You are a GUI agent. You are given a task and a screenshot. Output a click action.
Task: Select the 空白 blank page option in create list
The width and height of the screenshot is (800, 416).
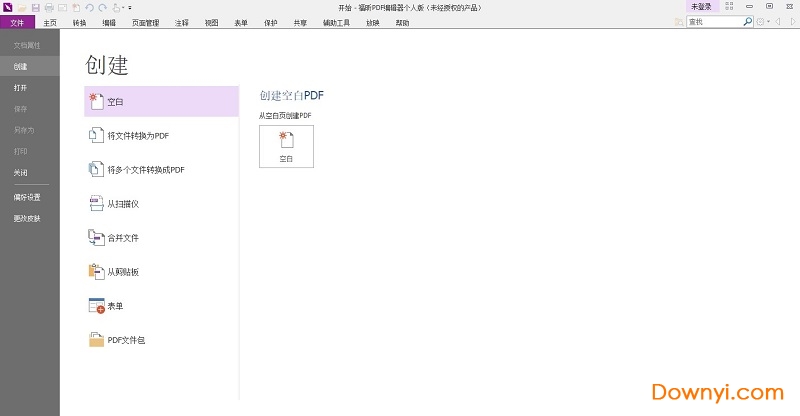tap(161, 102)
